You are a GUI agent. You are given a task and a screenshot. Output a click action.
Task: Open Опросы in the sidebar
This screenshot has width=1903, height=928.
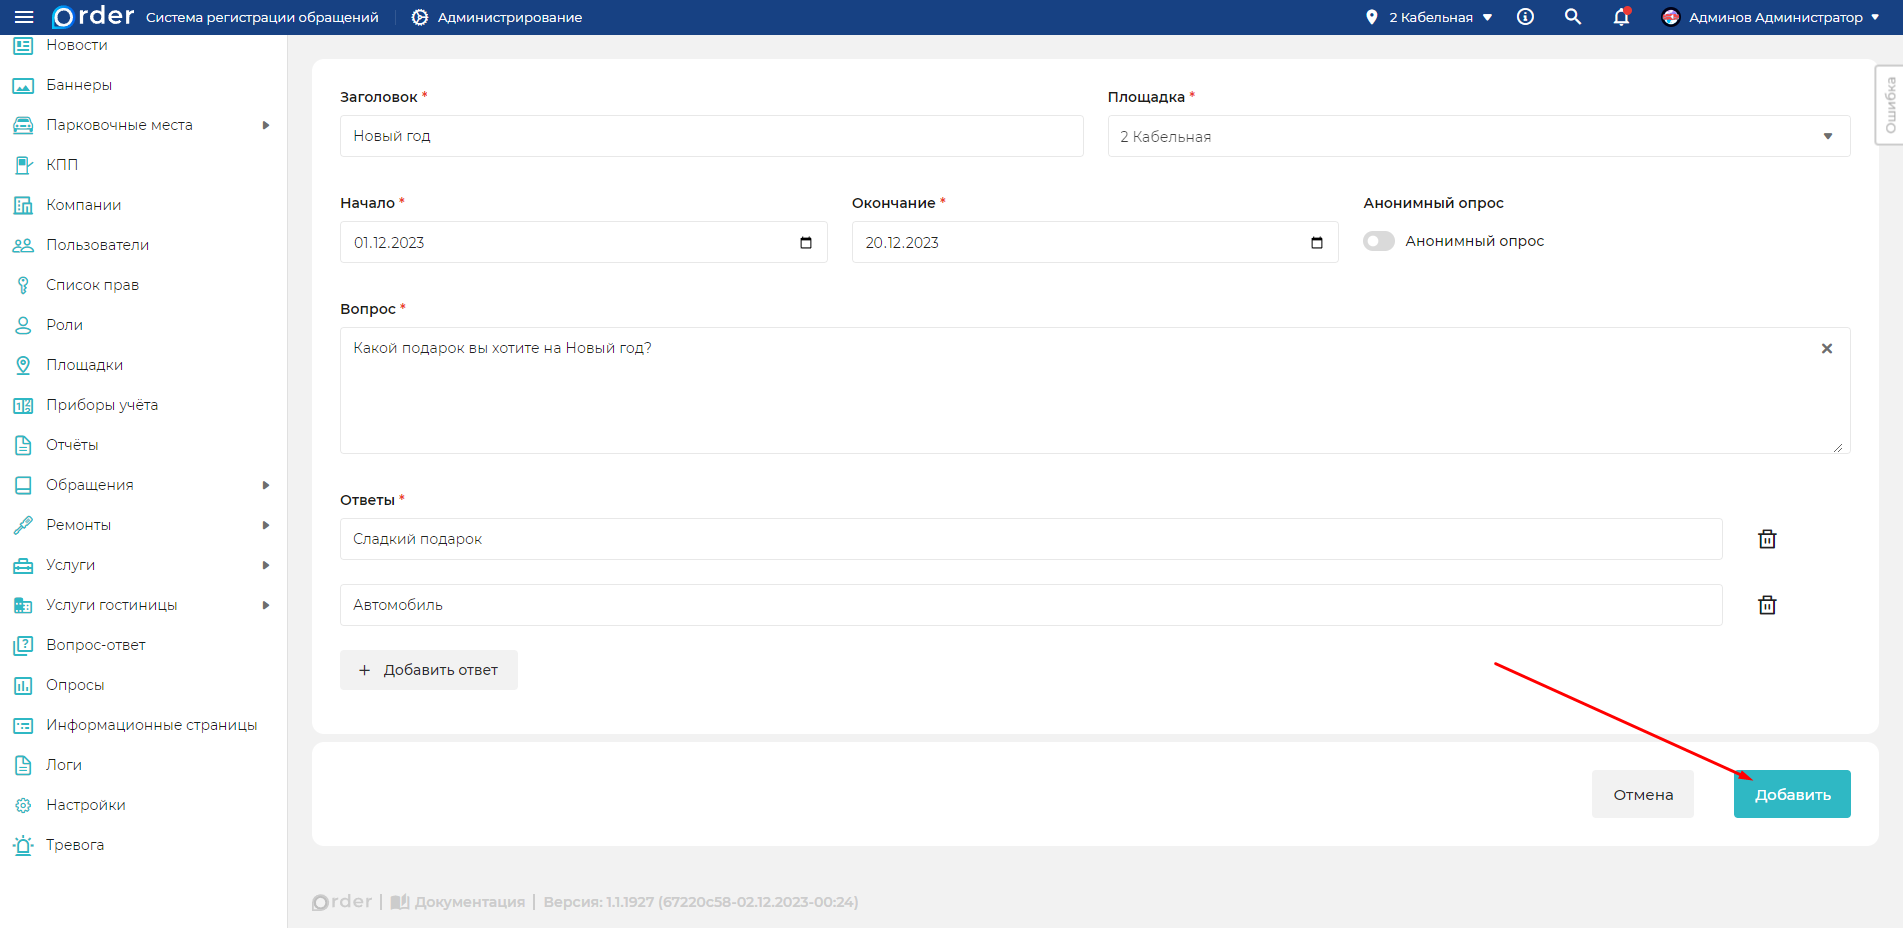pos(75,685)
